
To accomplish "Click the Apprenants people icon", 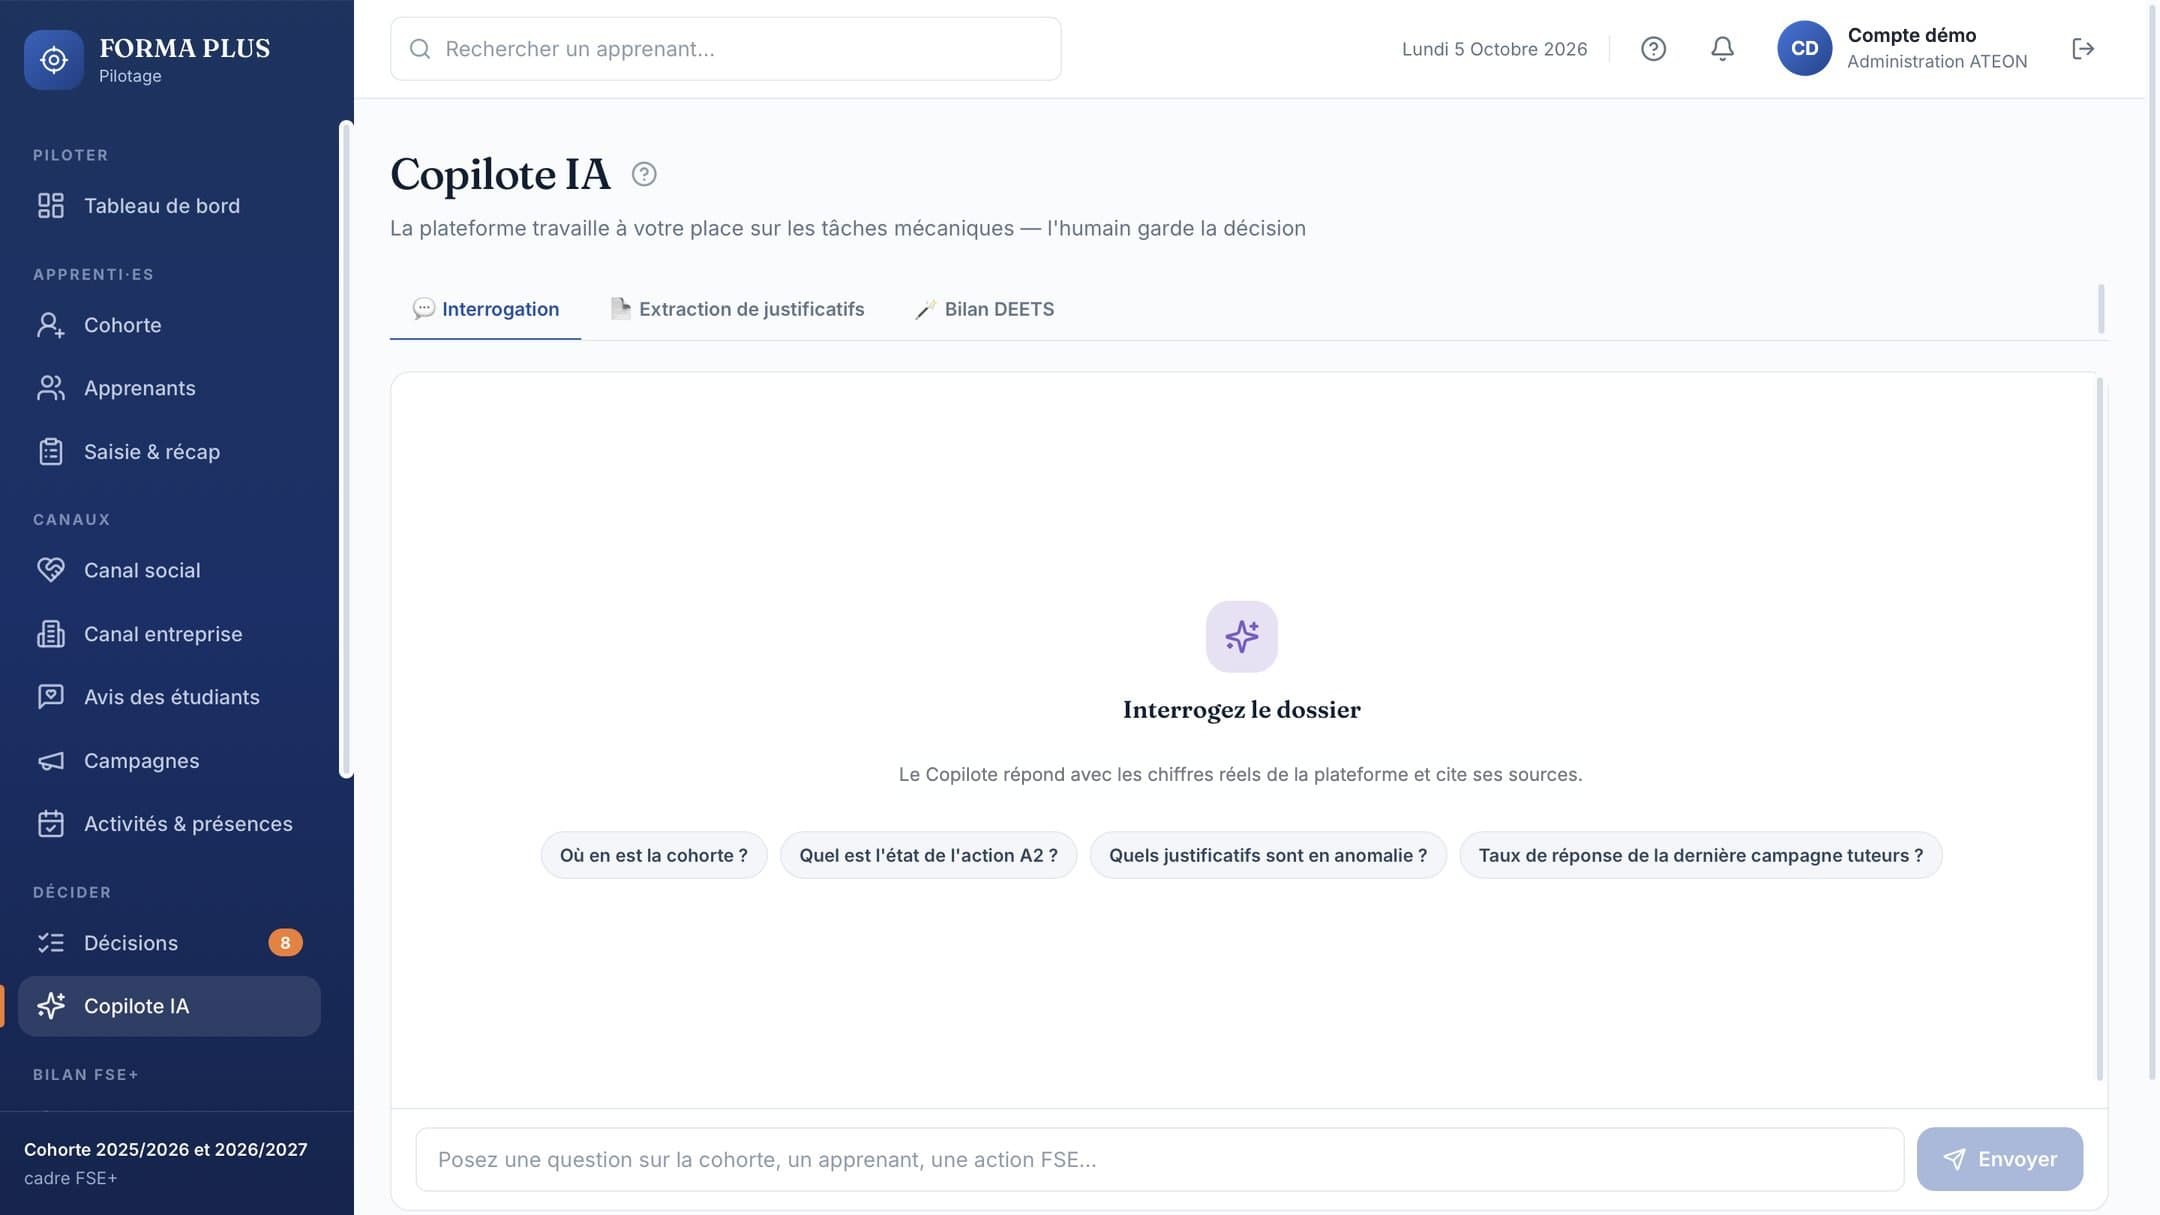I will click(51, 388).
